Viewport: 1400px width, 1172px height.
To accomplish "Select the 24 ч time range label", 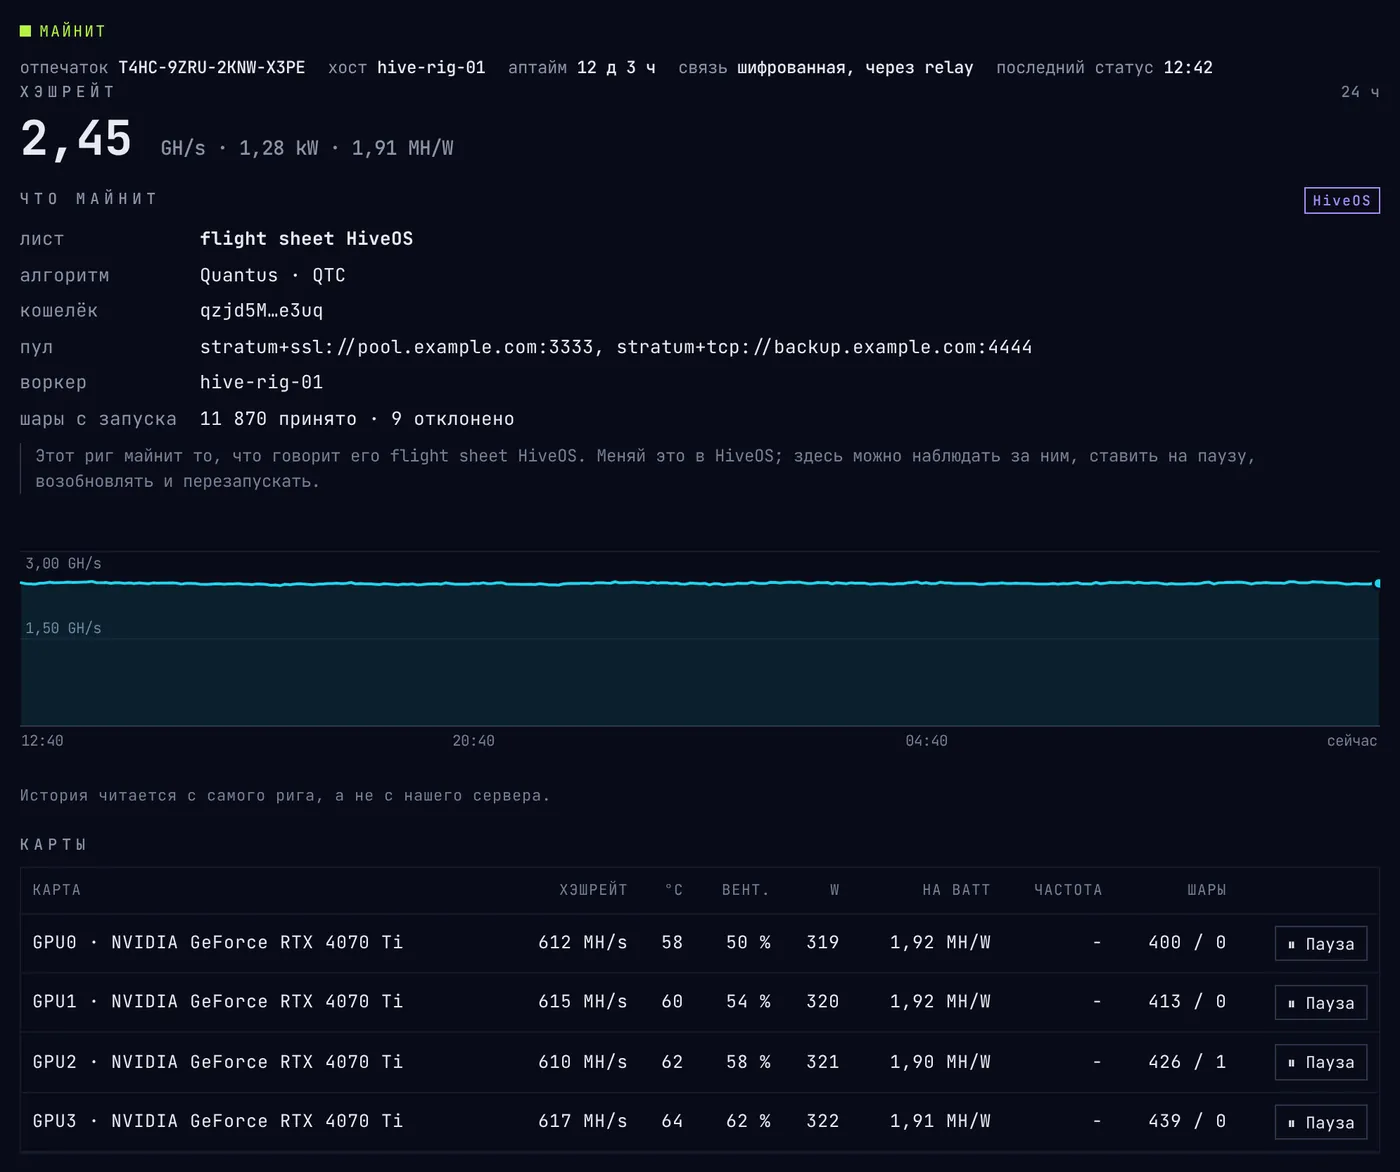I will pyautogui.click(x=1360, y=92).
